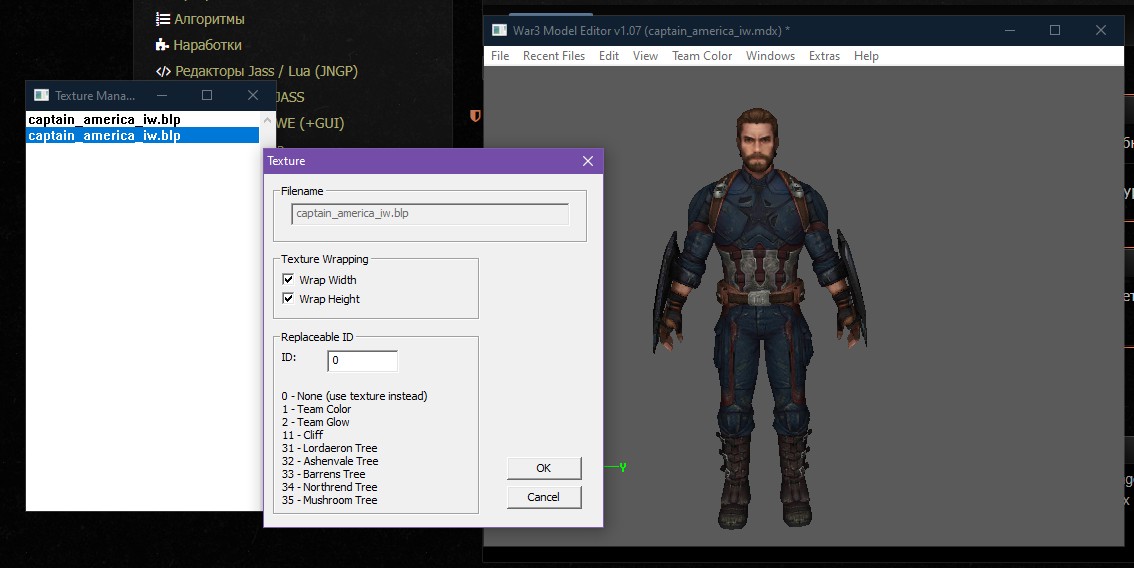Screen dimensions: 1134x568
Task: Click the orange shield icon in background
Action: [475, 116]
